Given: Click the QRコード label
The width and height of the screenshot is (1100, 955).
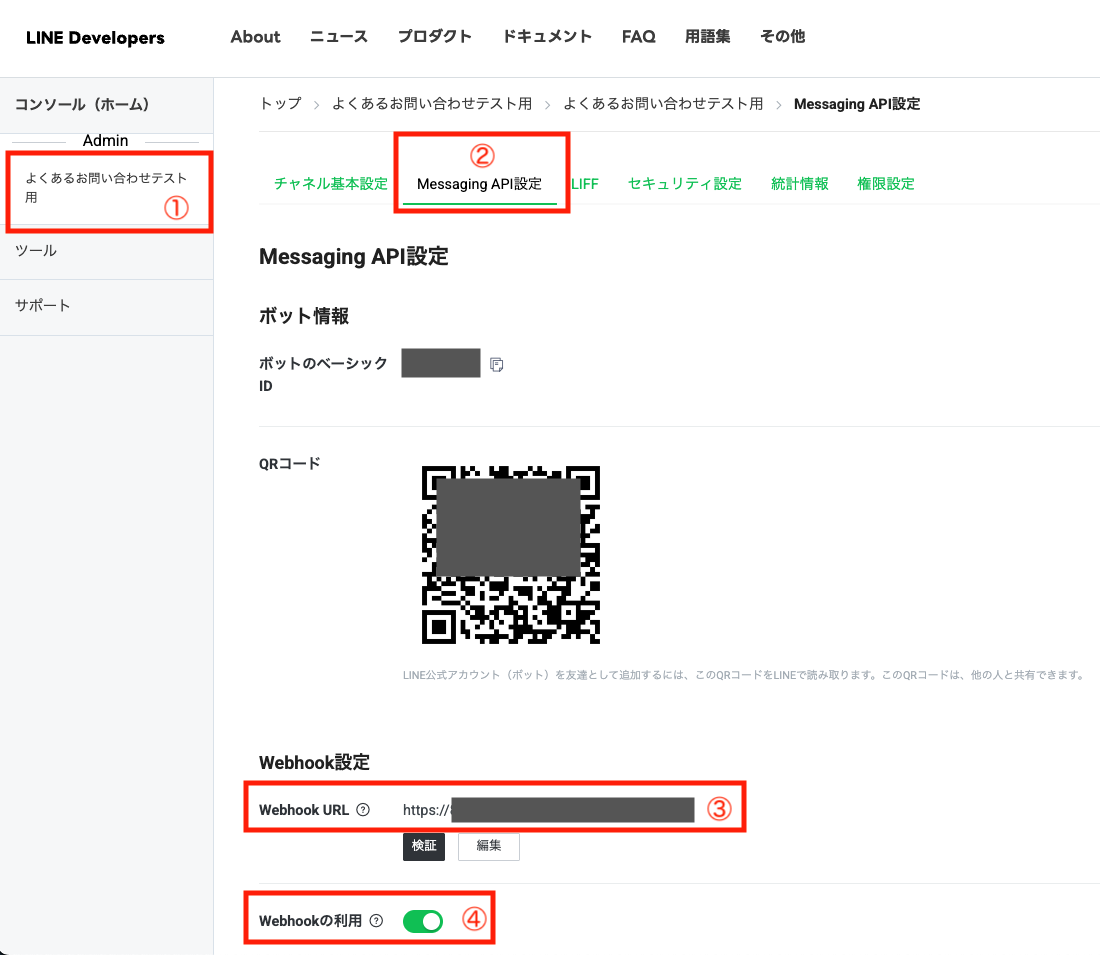Looking at the screenshot, I should 290,464.
